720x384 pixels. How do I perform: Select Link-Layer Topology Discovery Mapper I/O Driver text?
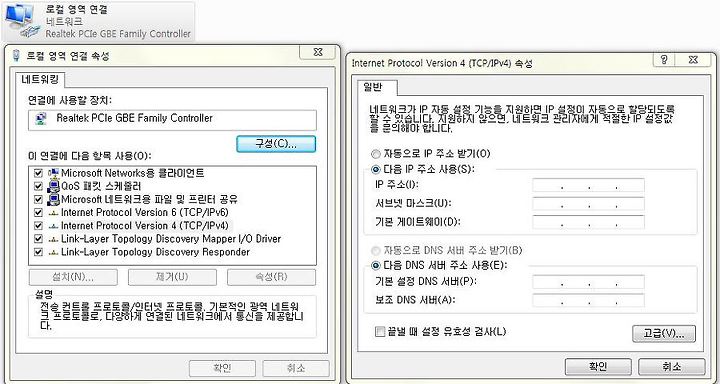tap(171, 239)
